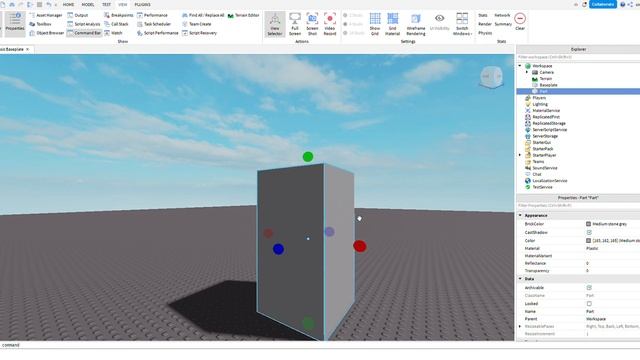This screenshot has width=640, height=360.
Task: Select the 4 Studs grid option
Action: pos(353,24)
